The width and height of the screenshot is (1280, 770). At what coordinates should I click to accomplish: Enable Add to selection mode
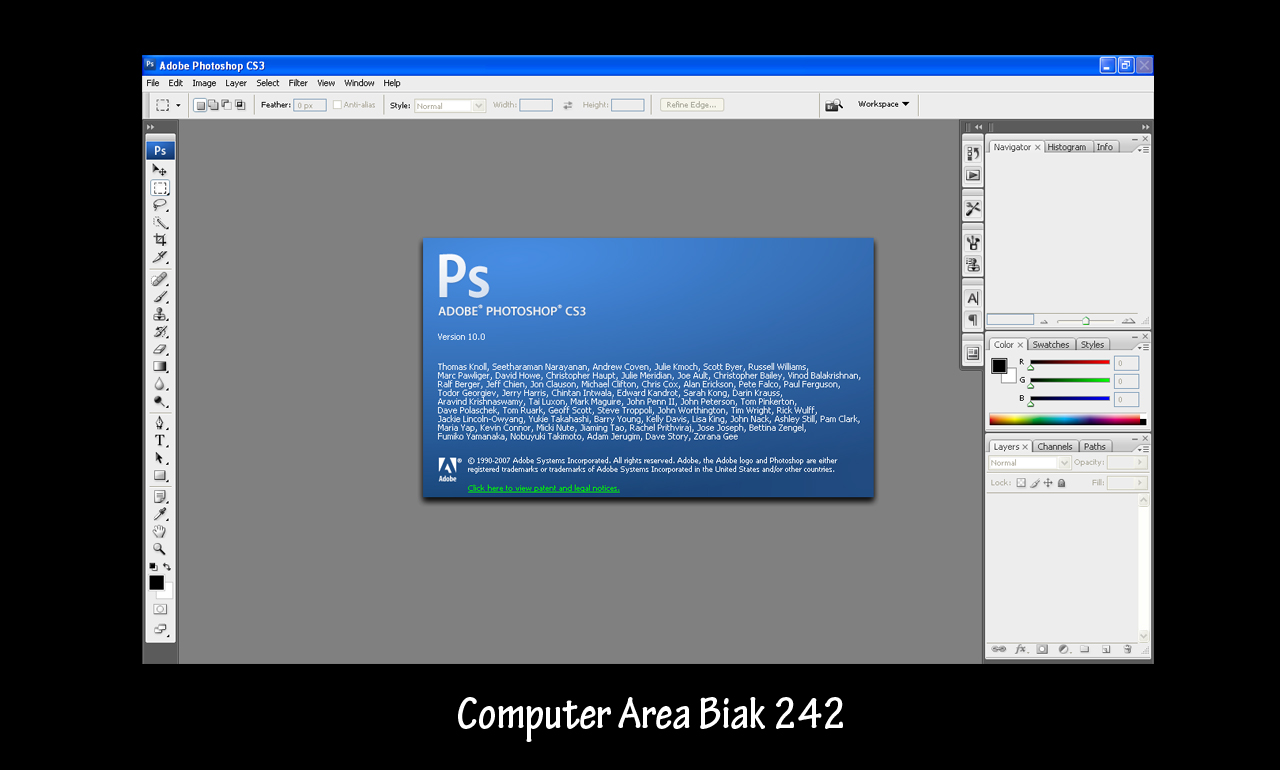tap(213, 105)
